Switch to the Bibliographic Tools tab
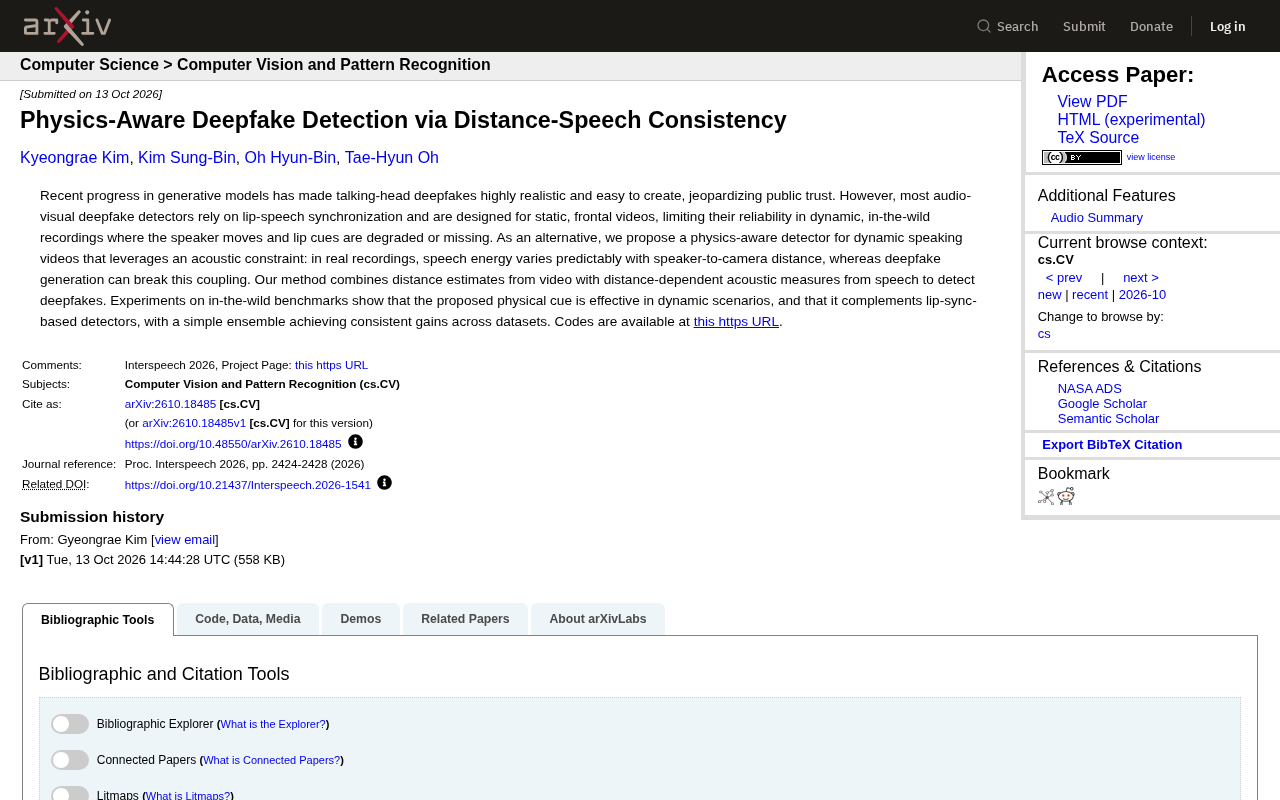 [x=98, y=620]
